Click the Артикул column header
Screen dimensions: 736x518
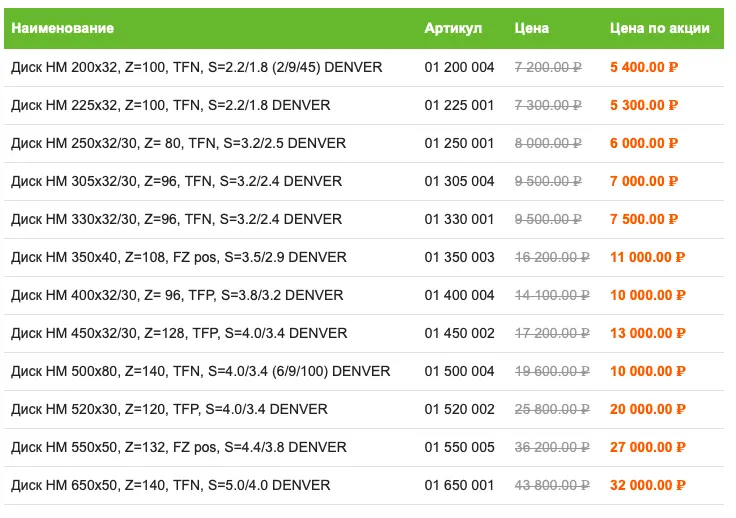click(x=452, y=28)
